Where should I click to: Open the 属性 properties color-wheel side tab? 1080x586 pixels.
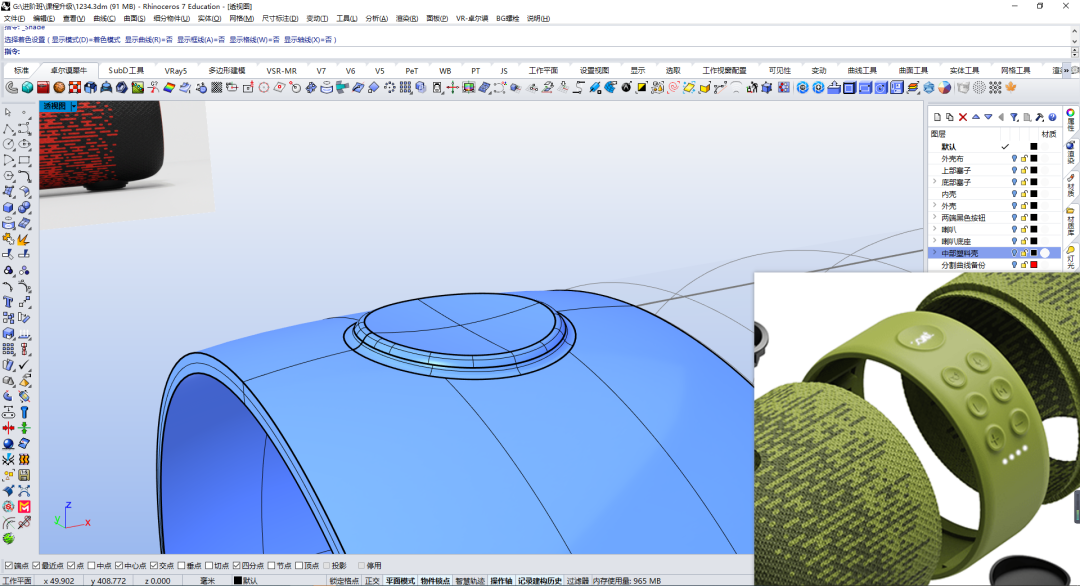(x=1071, y=119)
